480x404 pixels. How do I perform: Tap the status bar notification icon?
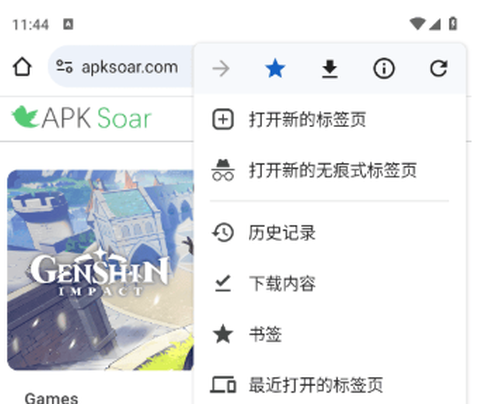[68, 24]
